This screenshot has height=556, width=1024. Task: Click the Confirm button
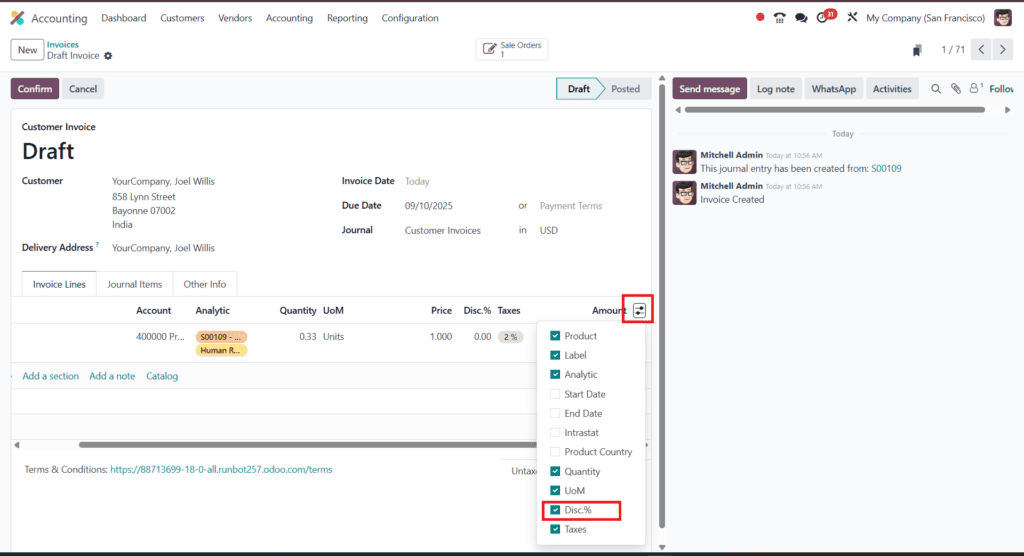pyautogui.click(x=35, y=89)
